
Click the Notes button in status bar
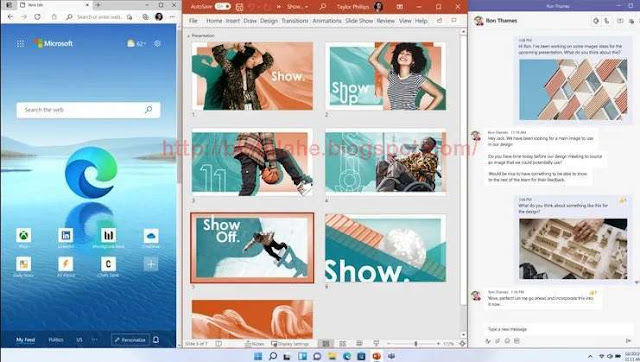pyautogui.click(x=254, y=344)
